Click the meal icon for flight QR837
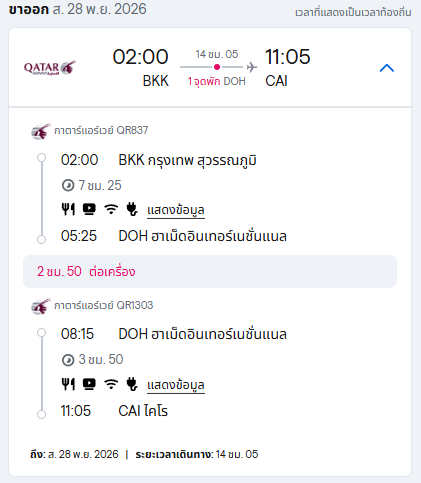Viewport: 421px width, 483px height. (68, 209)
